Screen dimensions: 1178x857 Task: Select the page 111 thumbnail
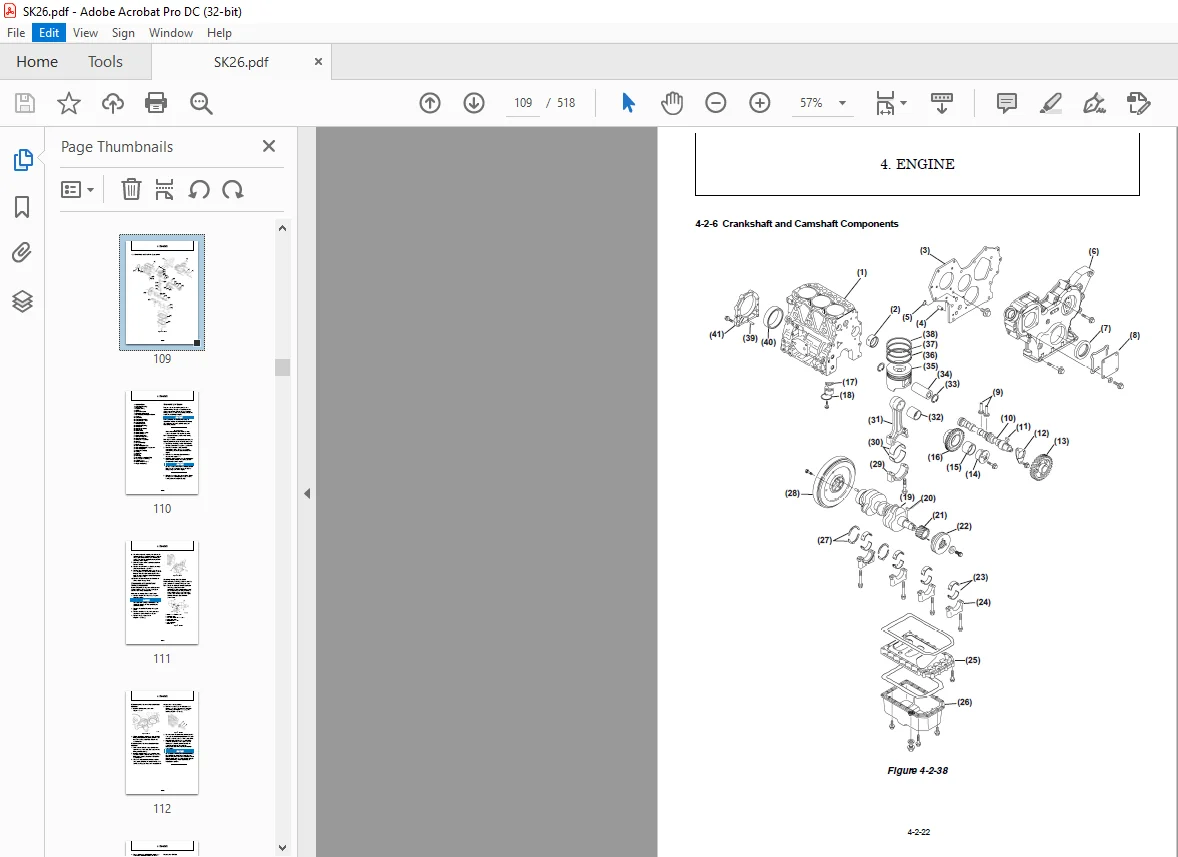tap(162, 593)
